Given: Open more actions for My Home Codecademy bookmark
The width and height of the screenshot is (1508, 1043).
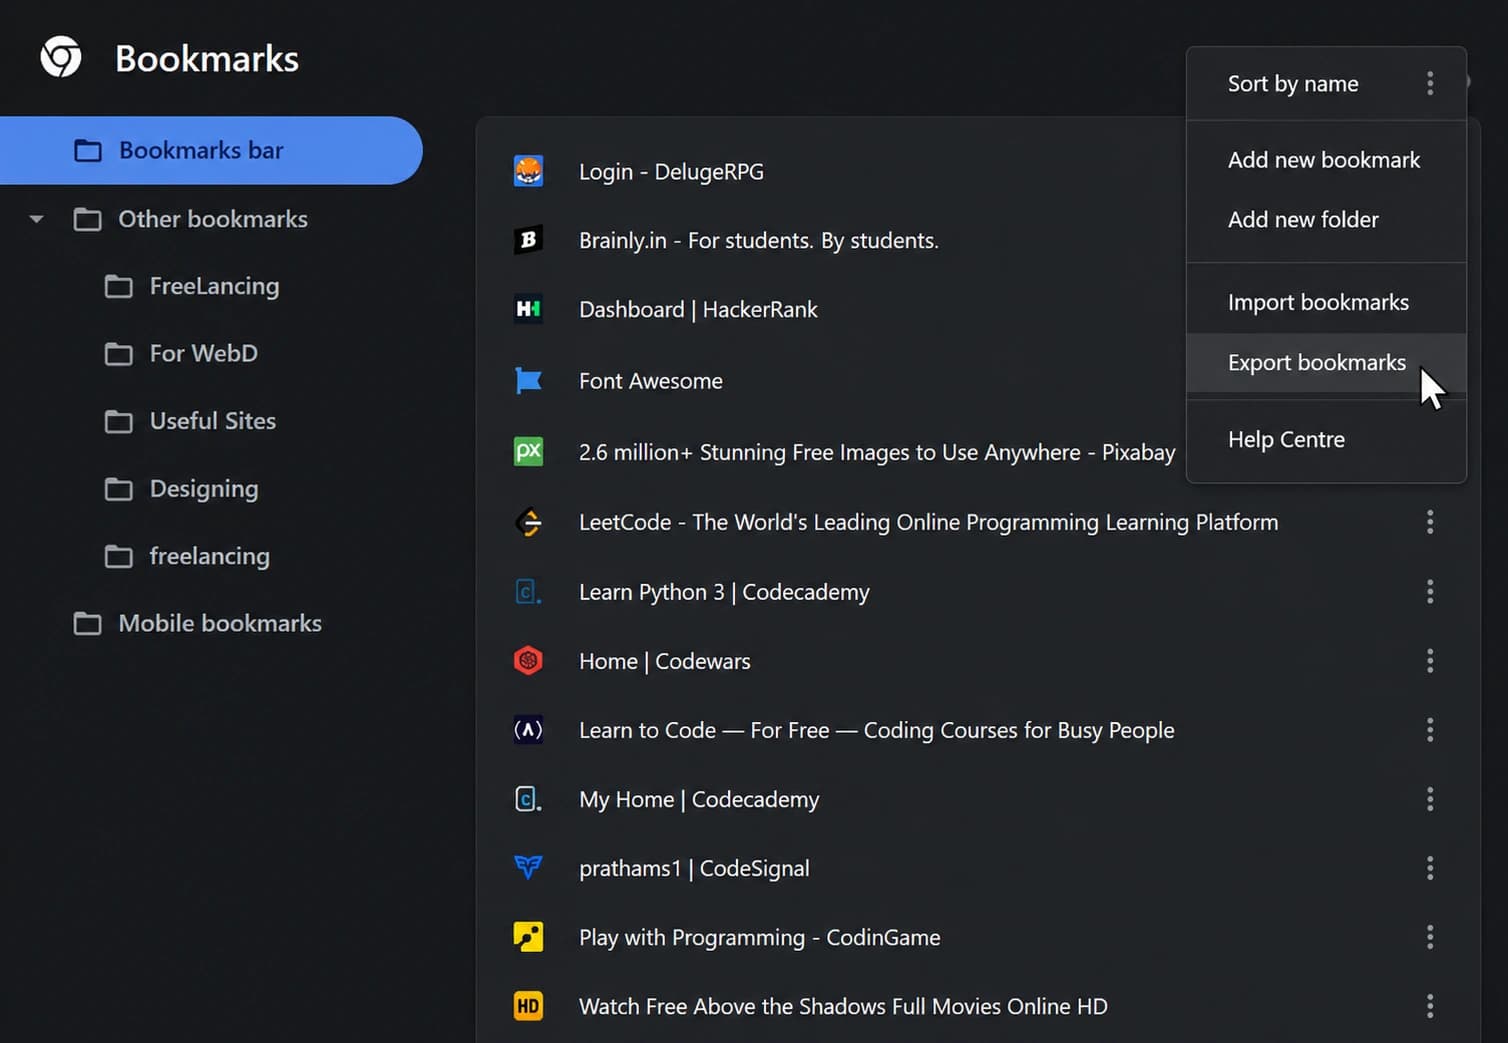Looking at the screenshot, I should 1430,799.
